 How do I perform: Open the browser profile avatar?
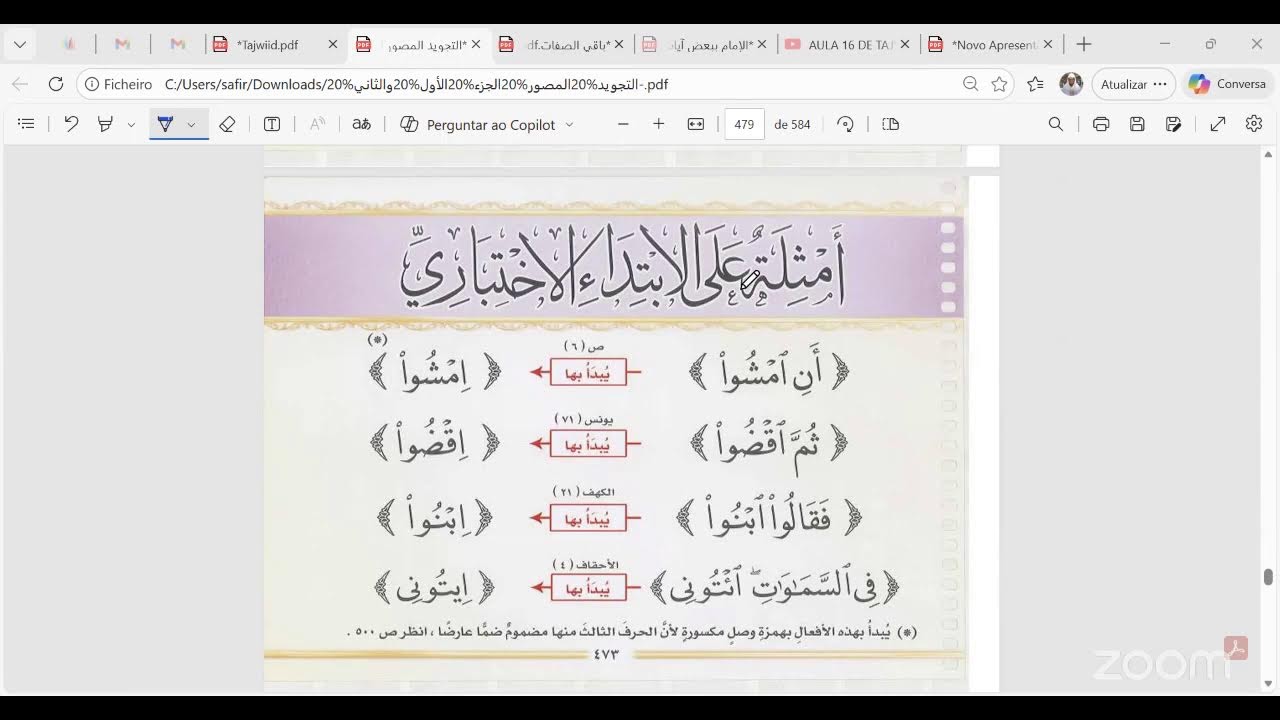[1071, 84]
